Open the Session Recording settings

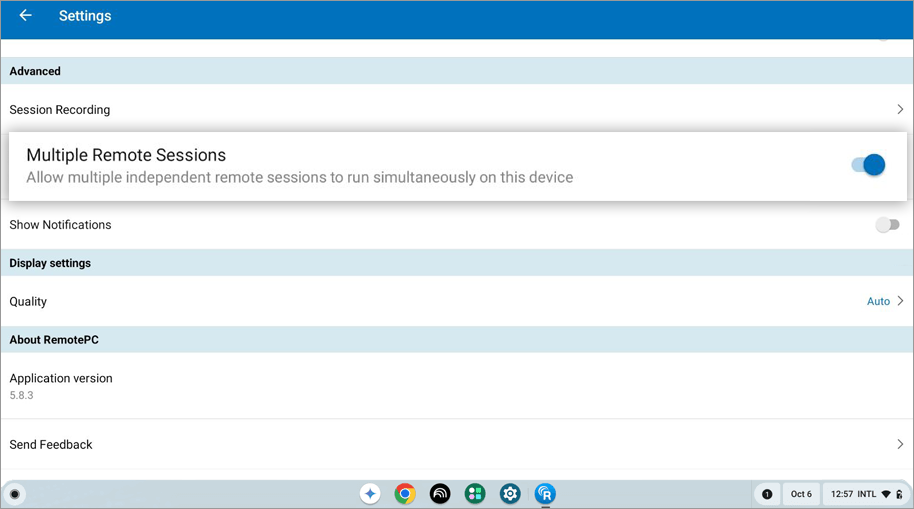(x=457, y=110)
